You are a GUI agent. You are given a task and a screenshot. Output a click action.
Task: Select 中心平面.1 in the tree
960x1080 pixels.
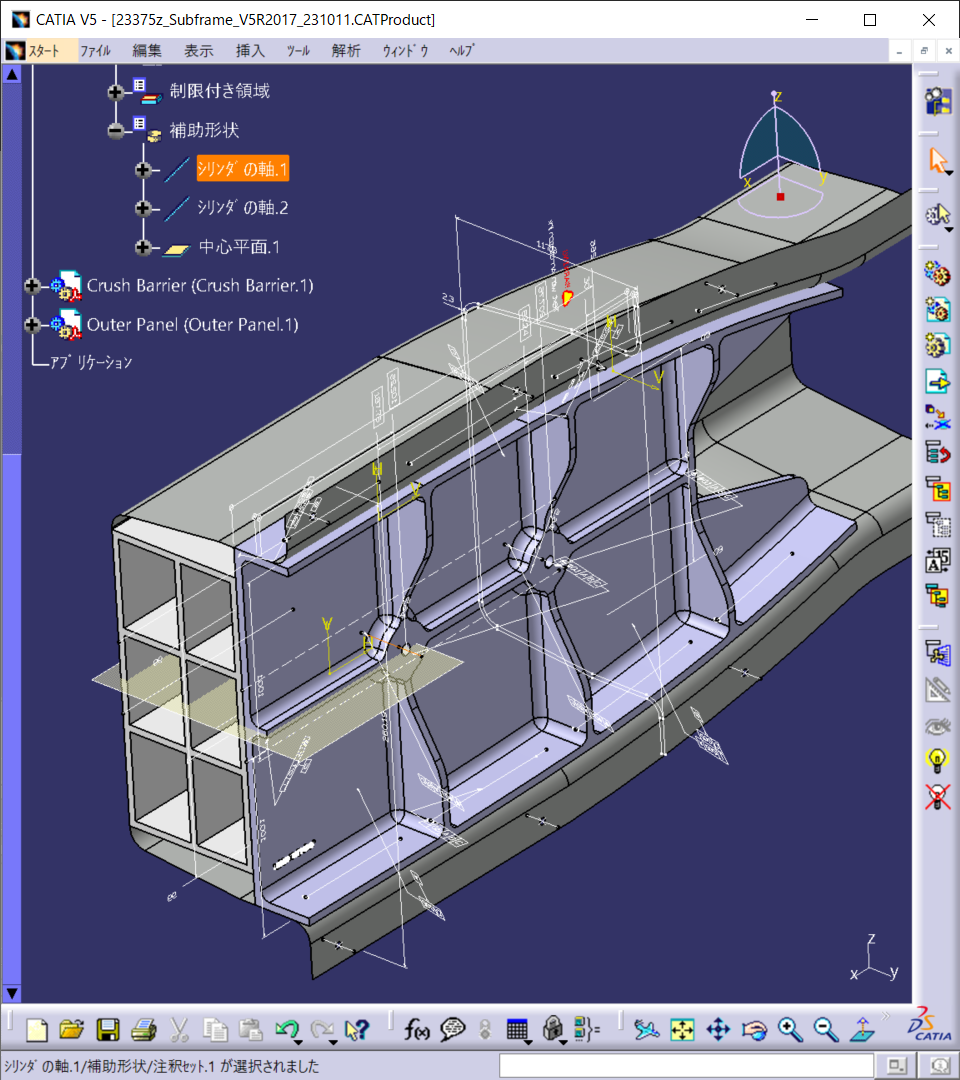239,247
